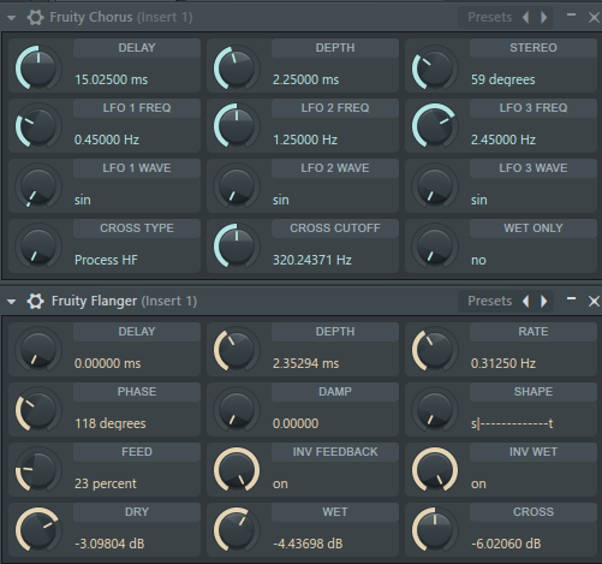Image resolution: width=602 pixels, height=564 pixels.
Task: Click the -6.02060 dB cross value
Action: pos(506,544)
